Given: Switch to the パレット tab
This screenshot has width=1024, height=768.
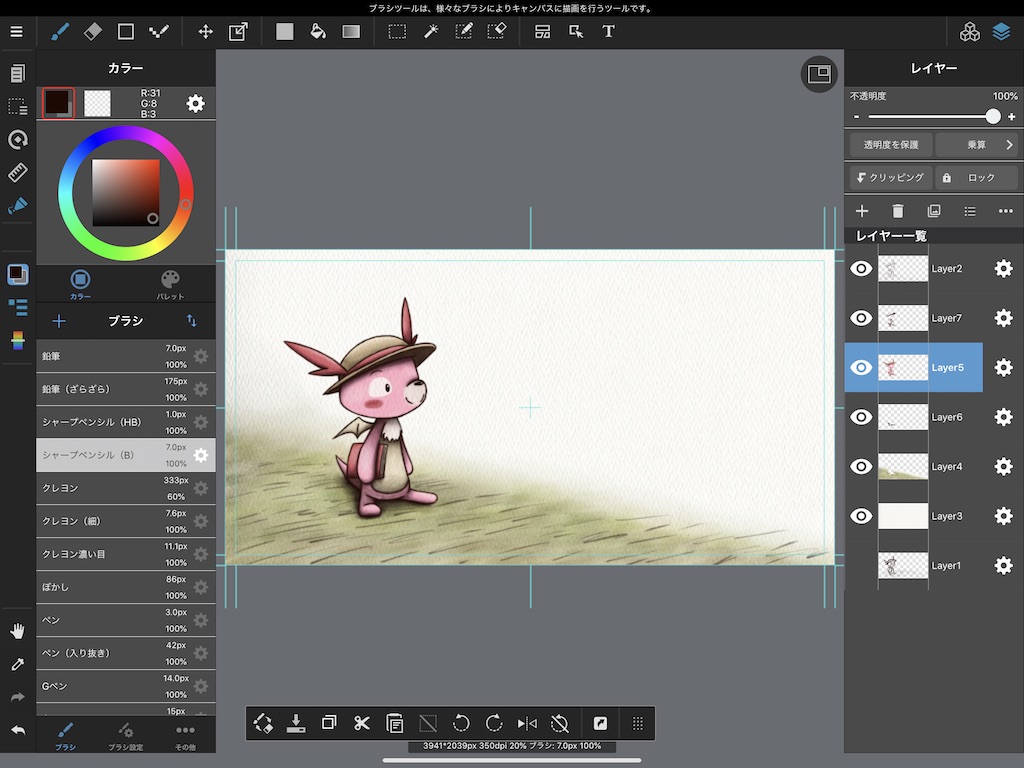Looking at the screenshot, I should 170,284.
